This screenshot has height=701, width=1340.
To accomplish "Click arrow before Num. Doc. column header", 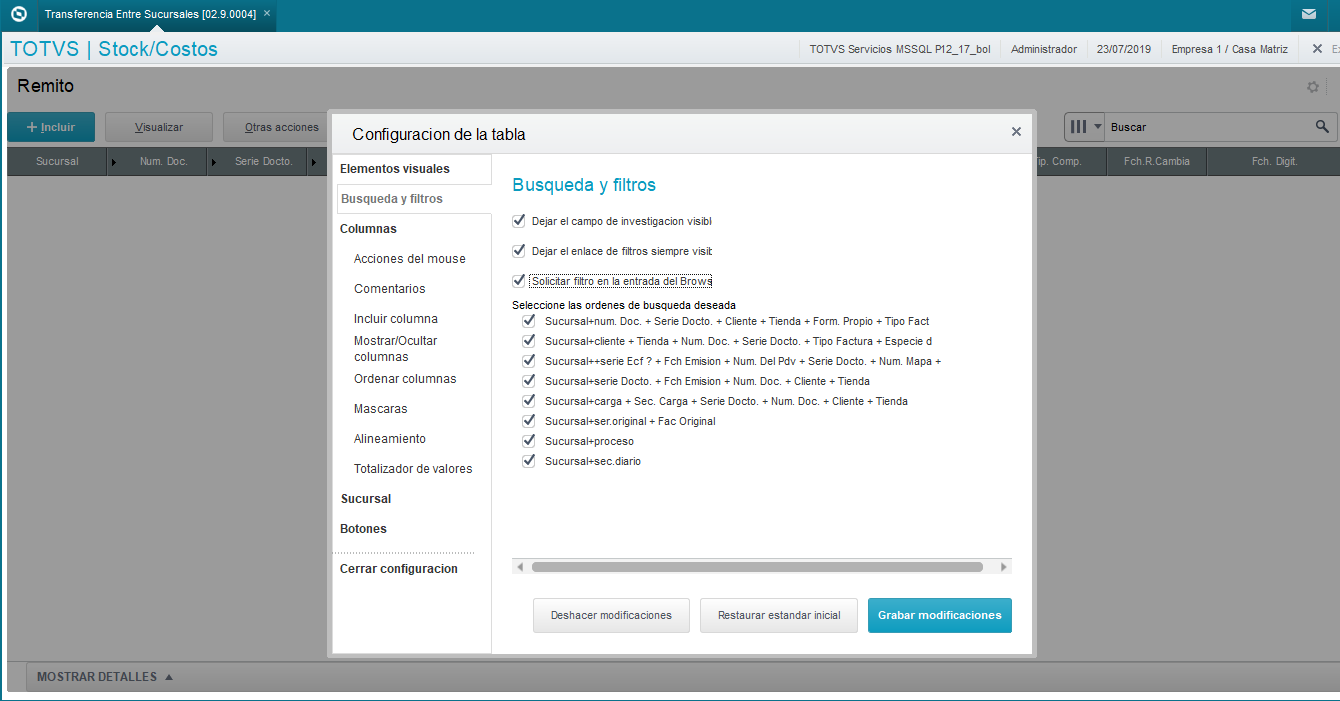I will tap(113, 161).
